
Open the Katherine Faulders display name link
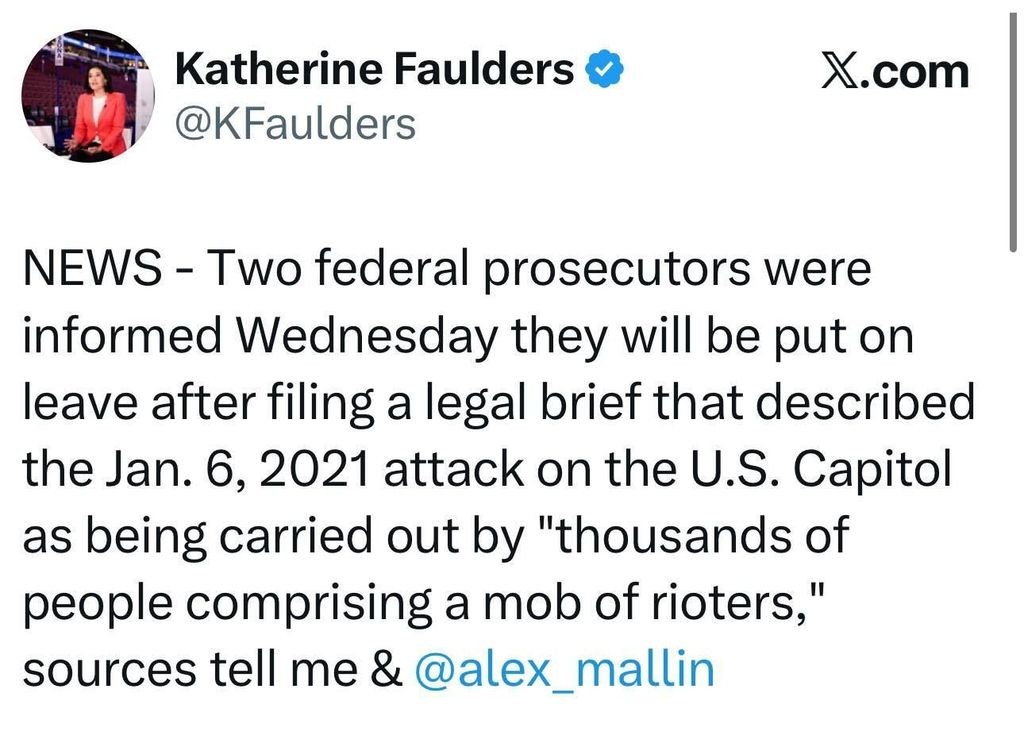(x=374, y=71)
